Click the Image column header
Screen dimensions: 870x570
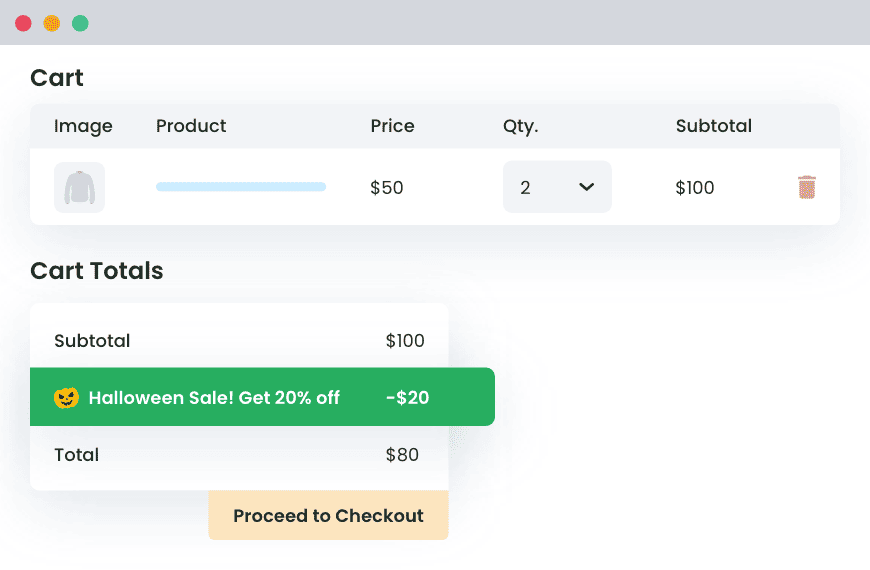coord(83,126)
